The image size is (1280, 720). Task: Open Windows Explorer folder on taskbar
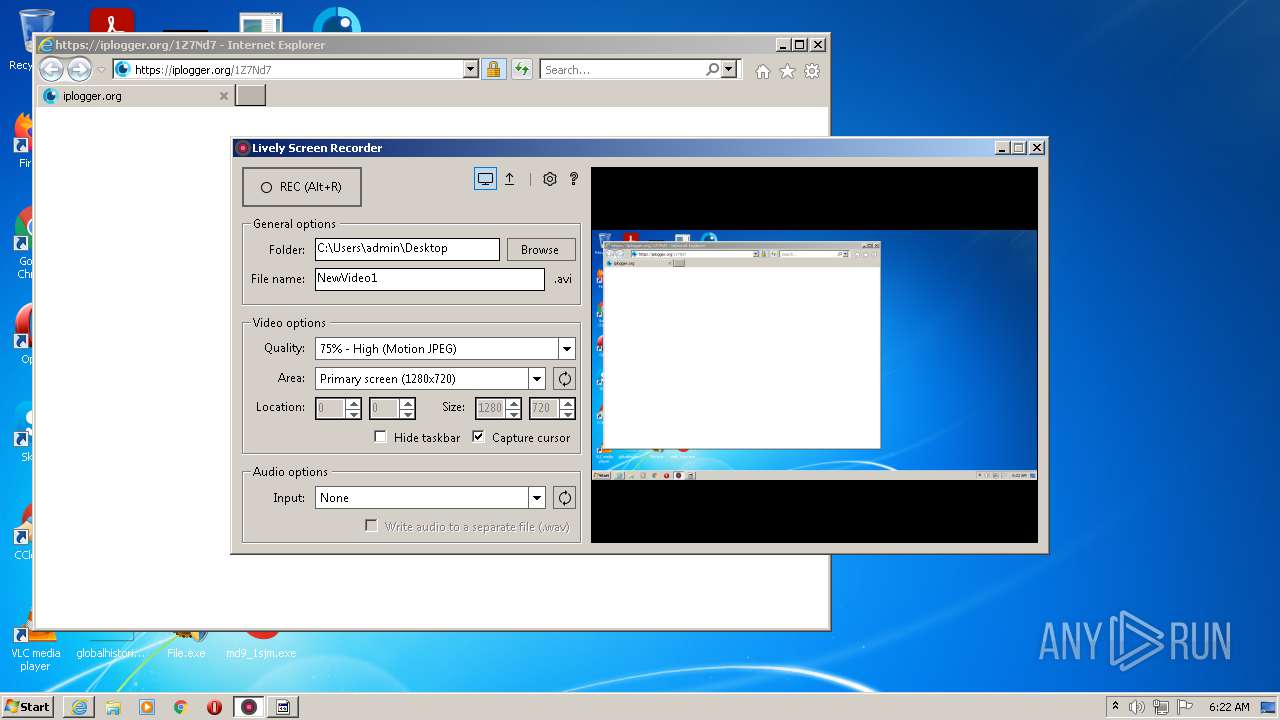pos(113,707)
